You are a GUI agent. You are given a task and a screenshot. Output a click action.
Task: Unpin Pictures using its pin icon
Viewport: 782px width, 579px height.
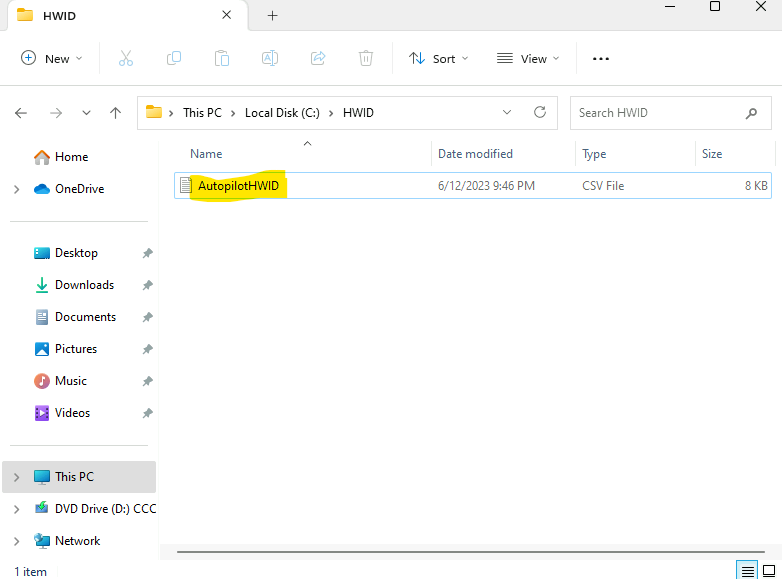(147, 349)
